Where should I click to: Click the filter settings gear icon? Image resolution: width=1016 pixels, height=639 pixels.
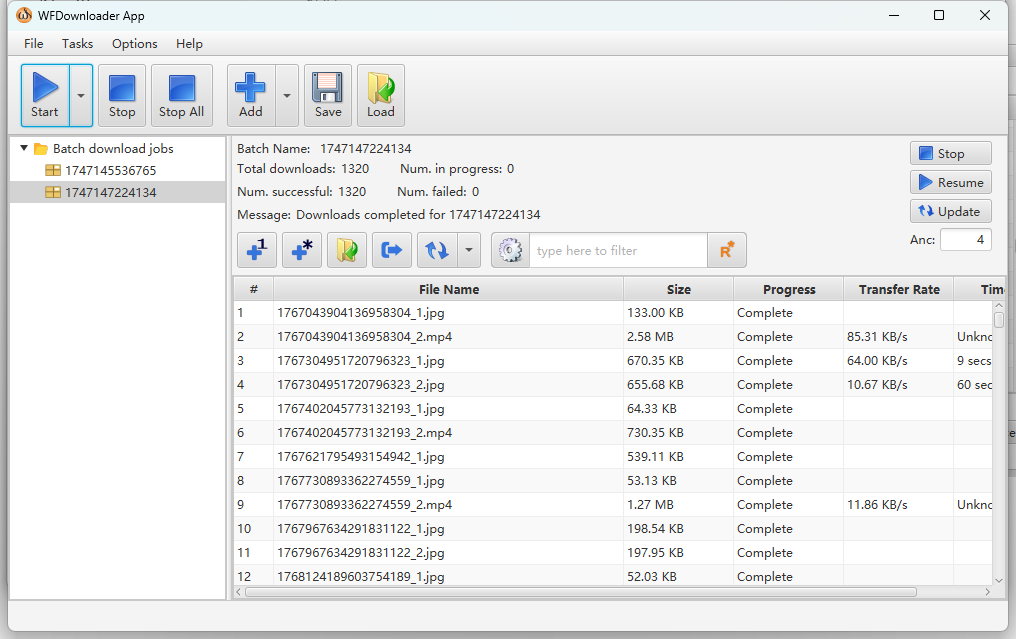[x=511, y=250]
